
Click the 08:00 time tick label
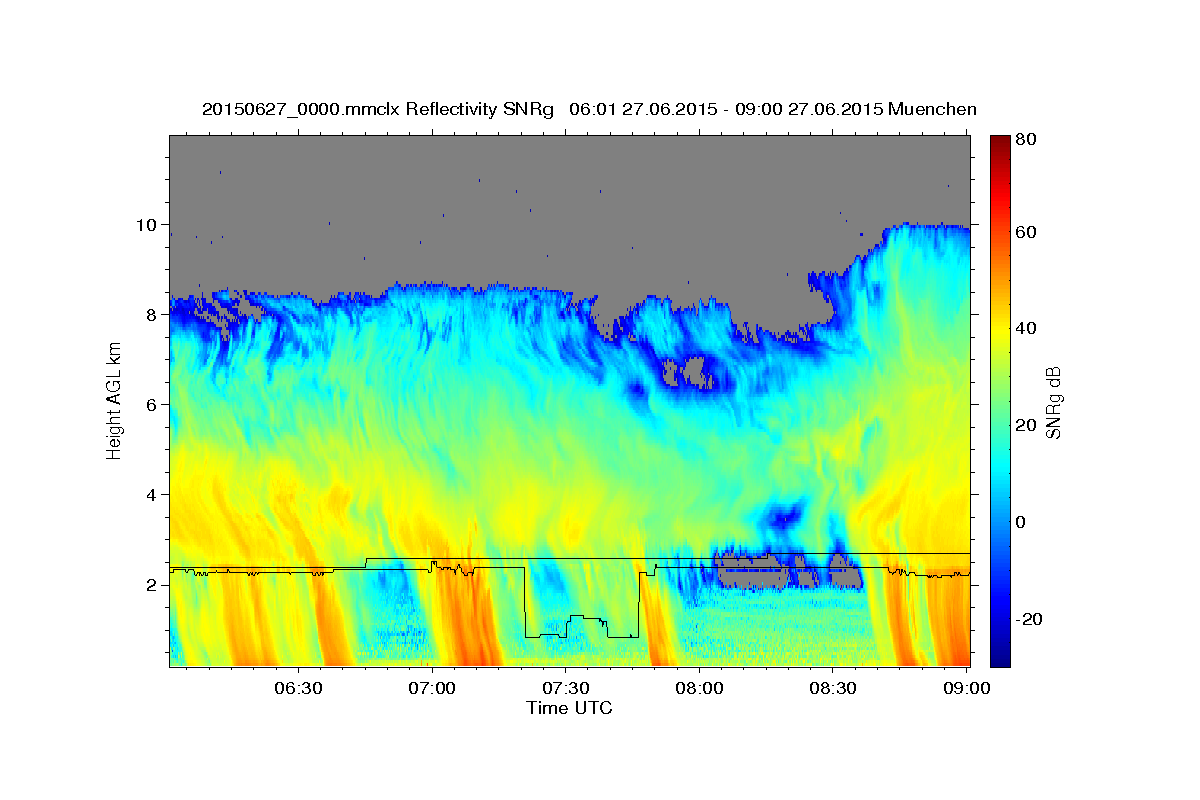[700, 689]
